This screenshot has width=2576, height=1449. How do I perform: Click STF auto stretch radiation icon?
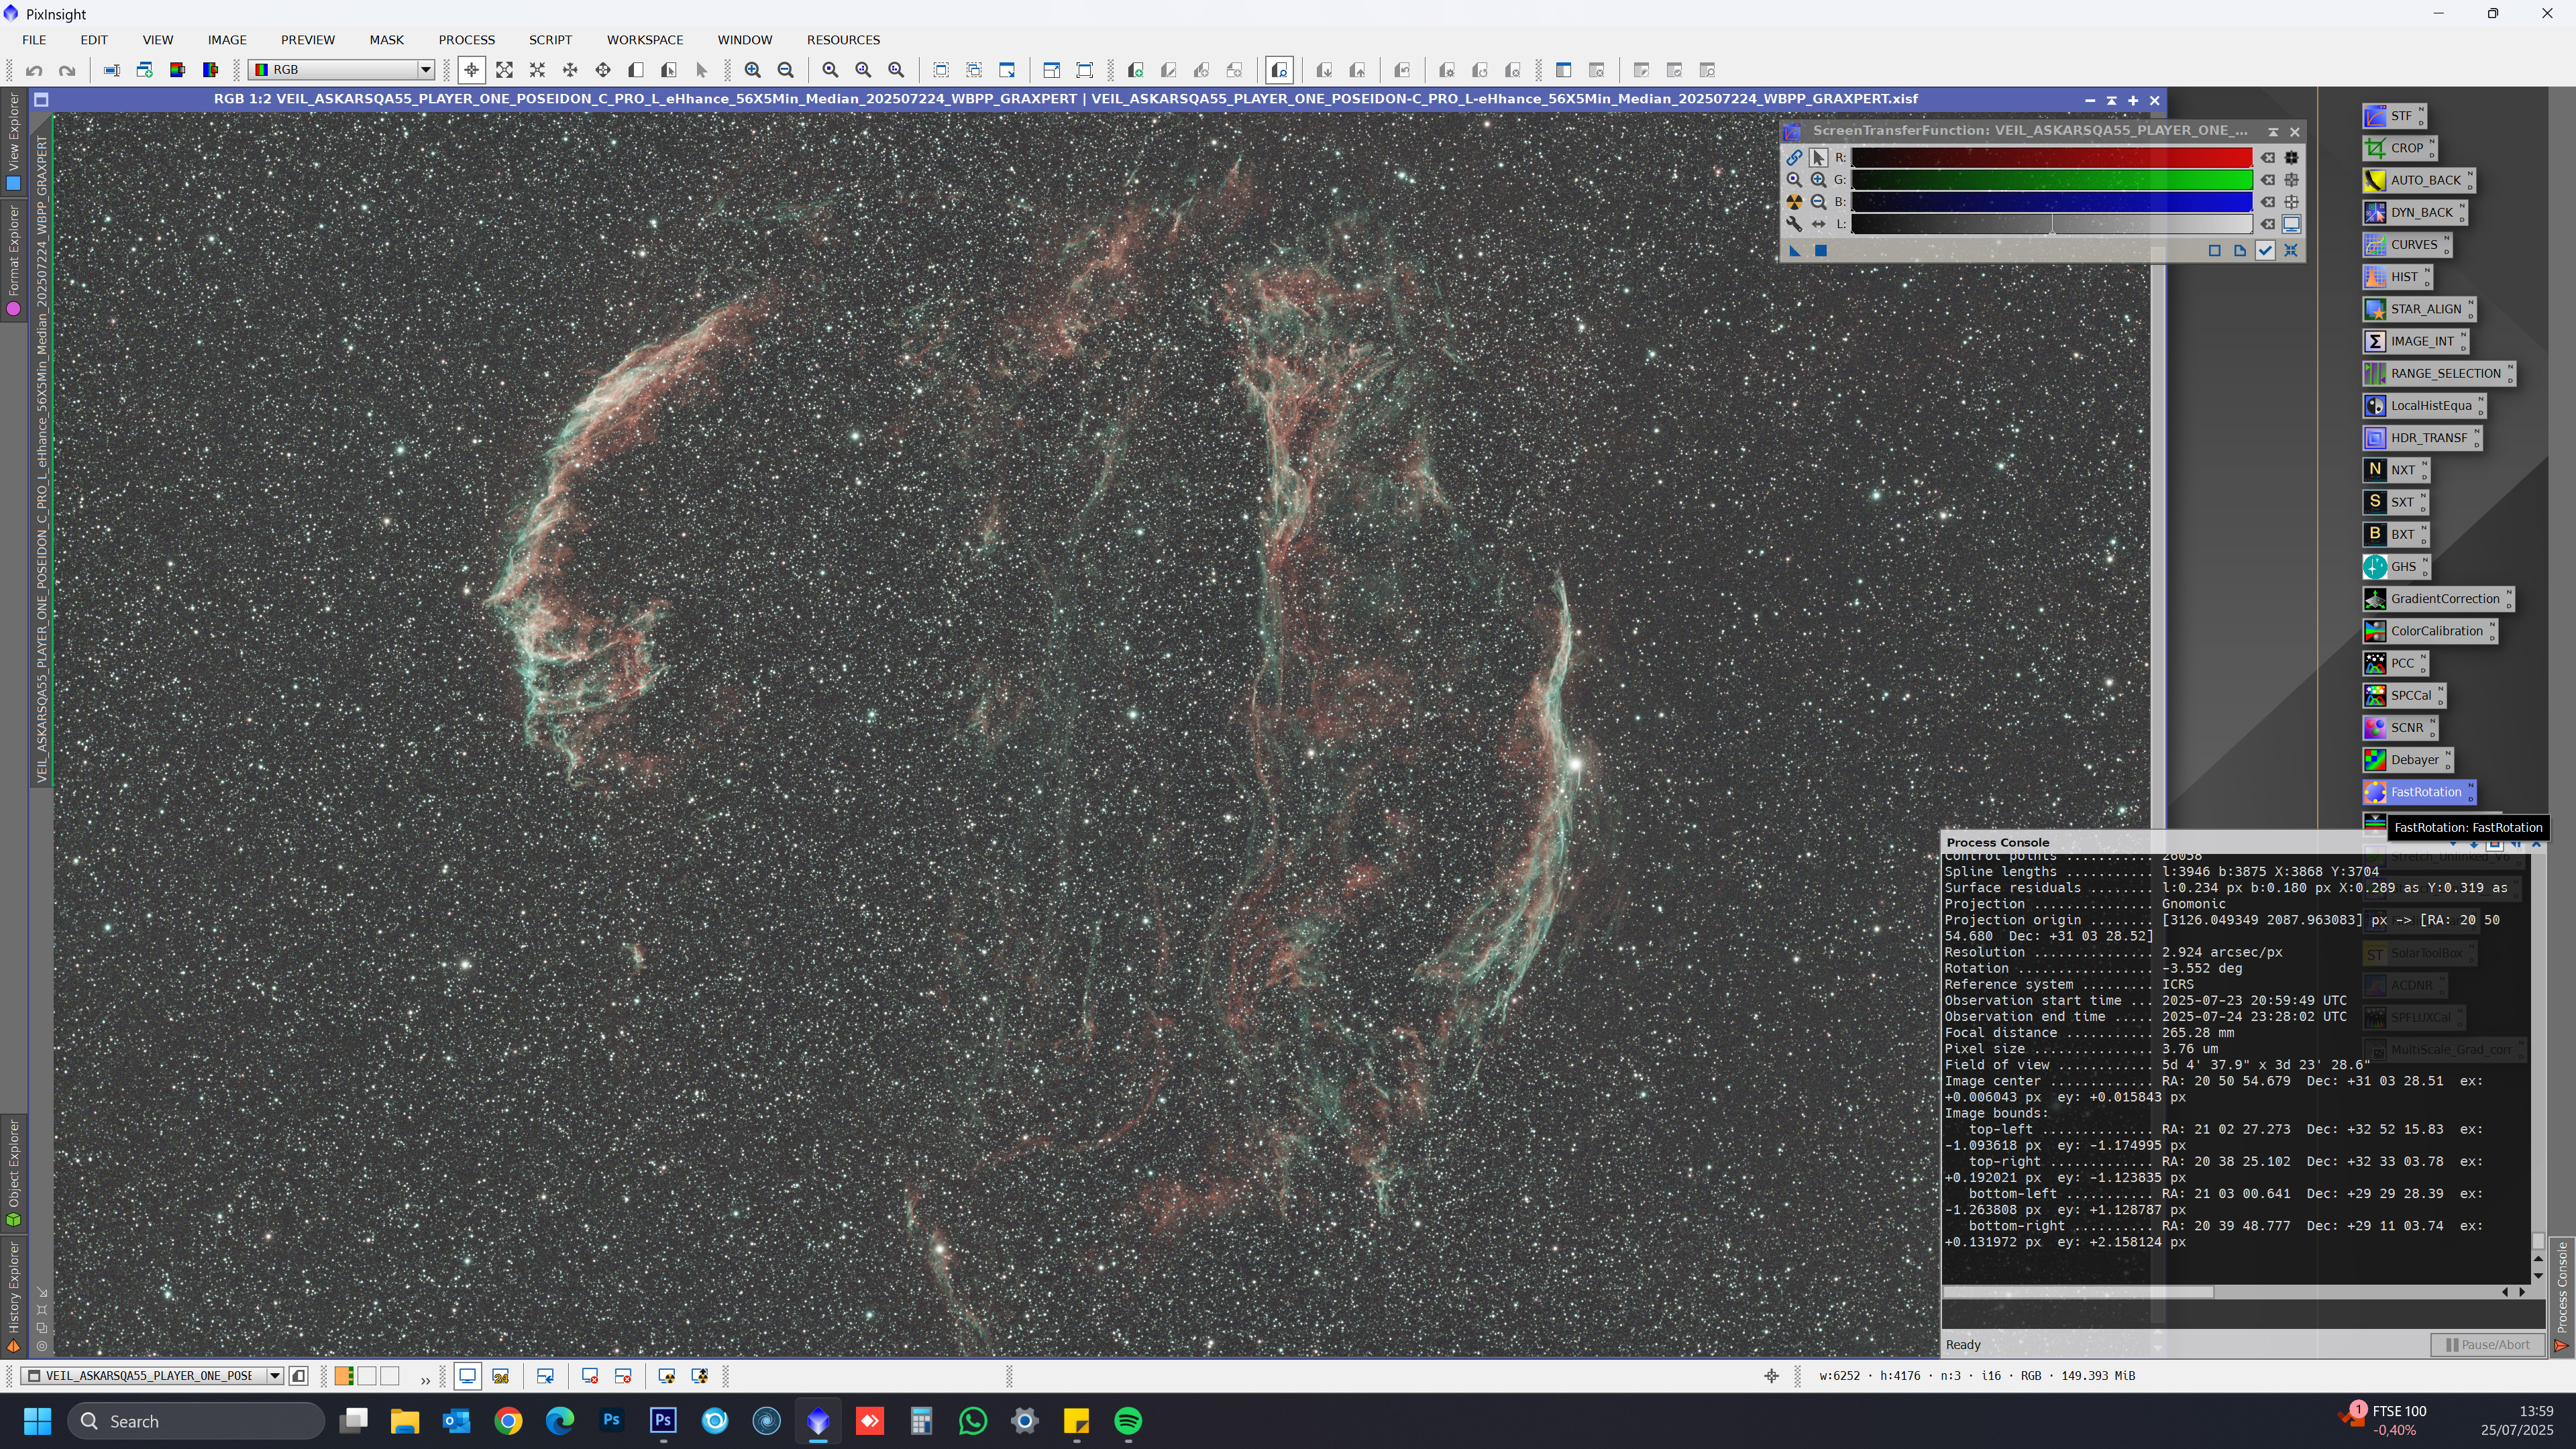pos(1794,202)
